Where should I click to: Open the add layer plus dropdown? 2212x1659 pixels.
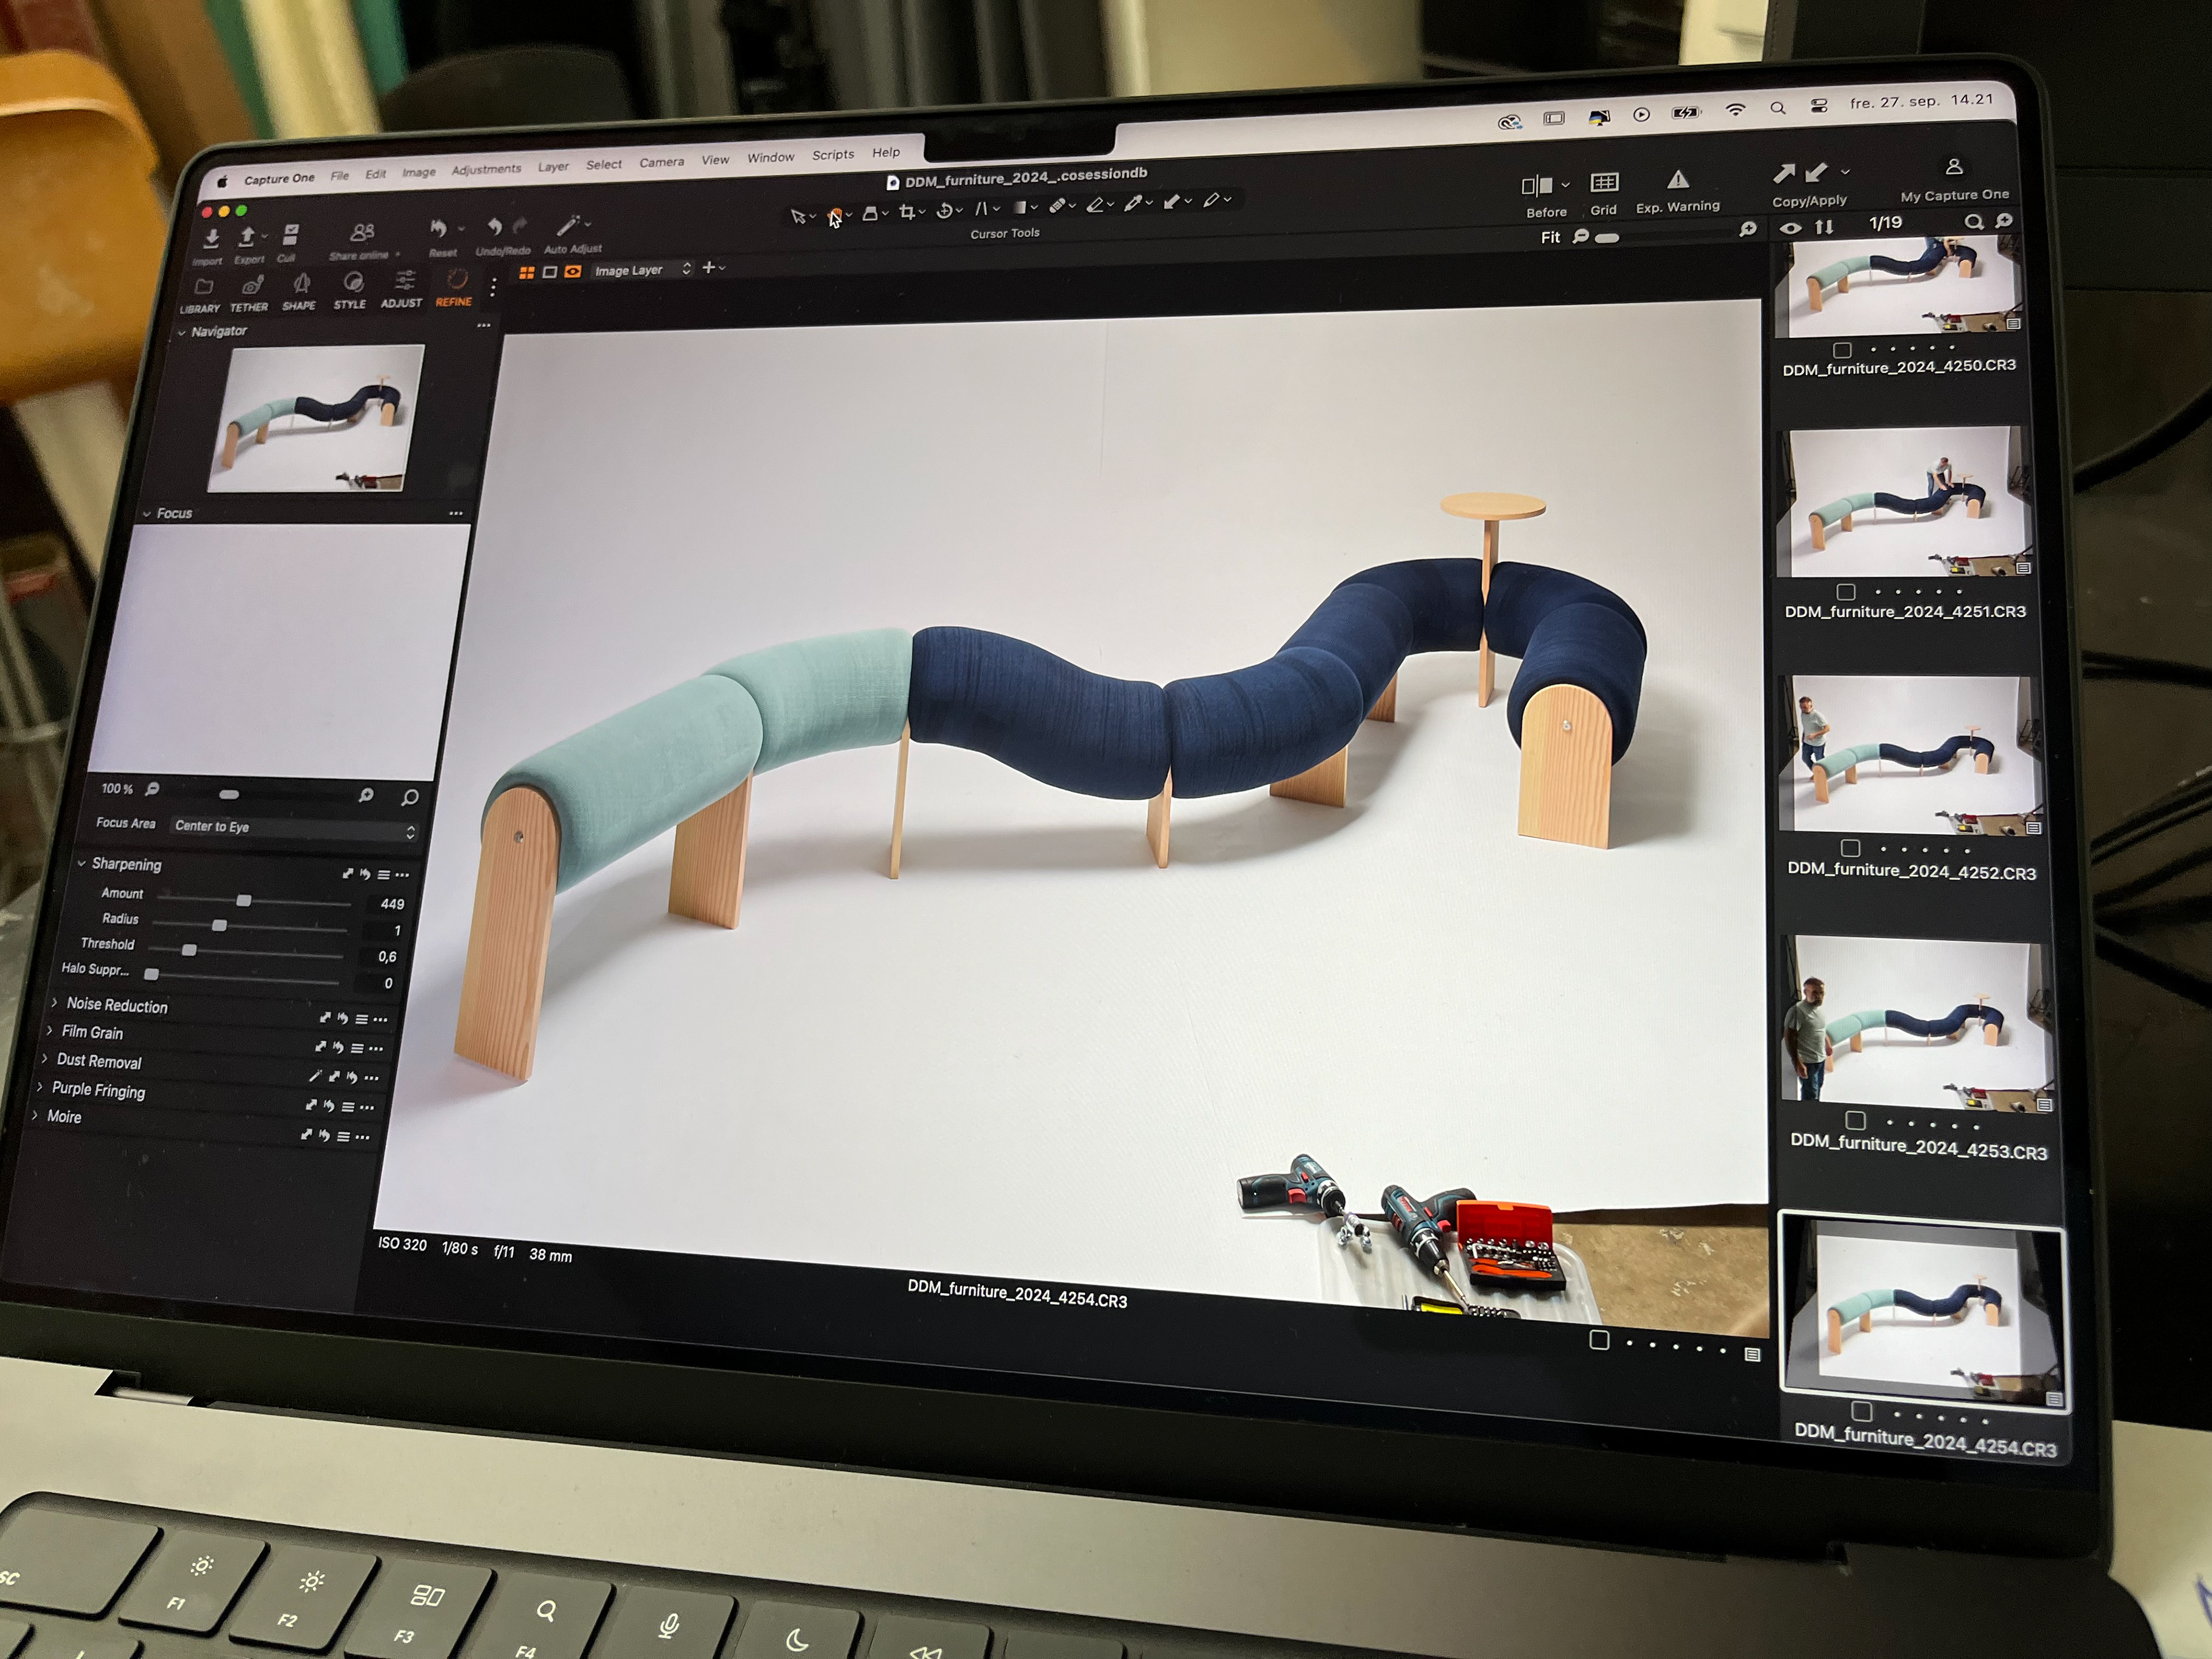pyautogui.click(x=713, y=267)
